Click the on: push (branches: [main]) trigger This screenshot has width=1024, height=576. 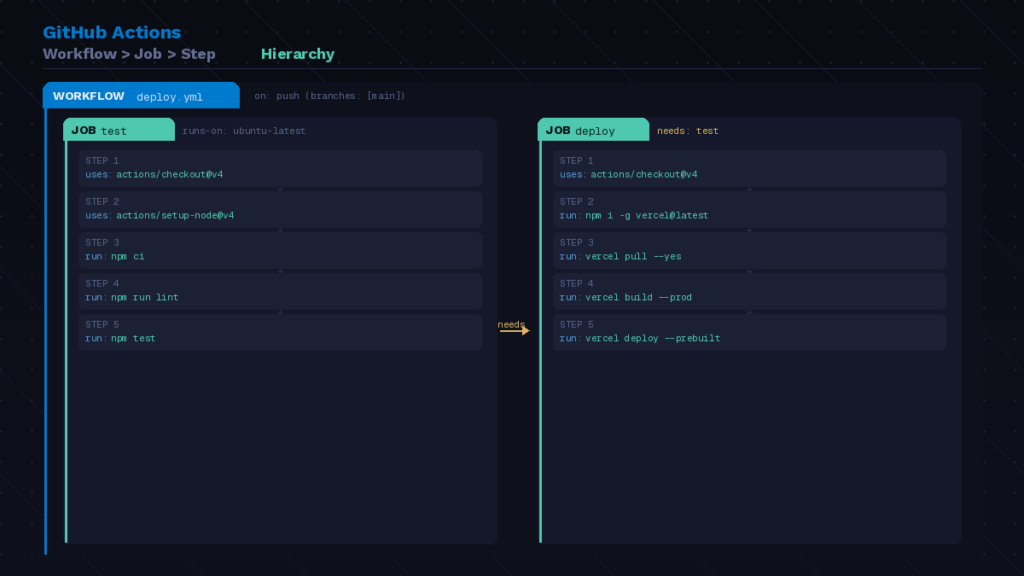[330, 95]
